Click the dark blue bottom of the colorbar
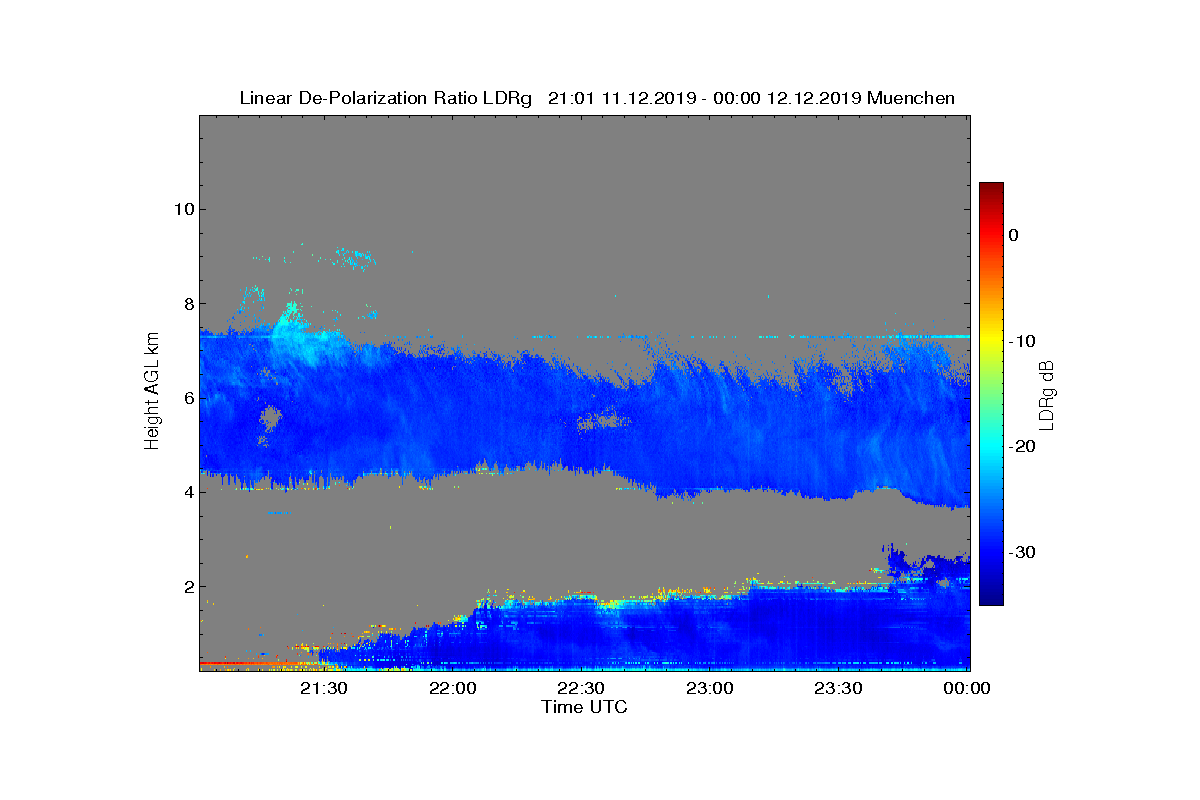The height and width of the screenshot is (800, 1200). (991, 597)
